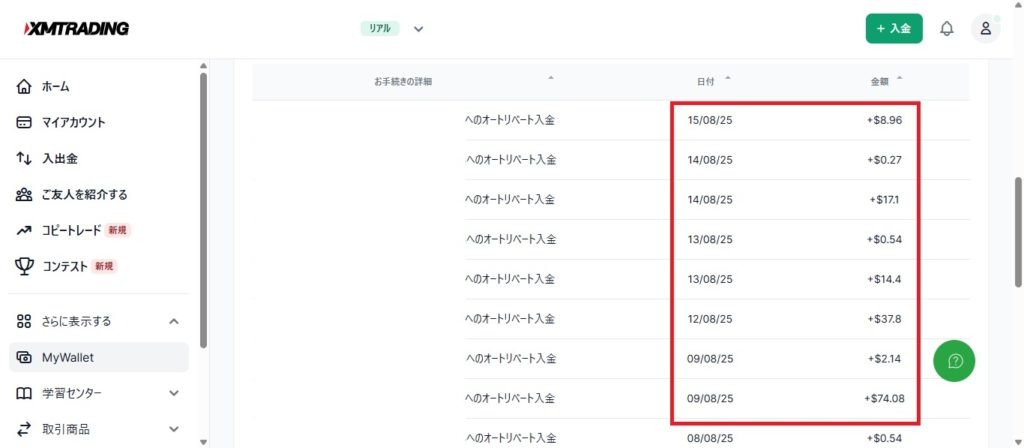Expand the 取引商品 submenu

click(x=173, y=429)
